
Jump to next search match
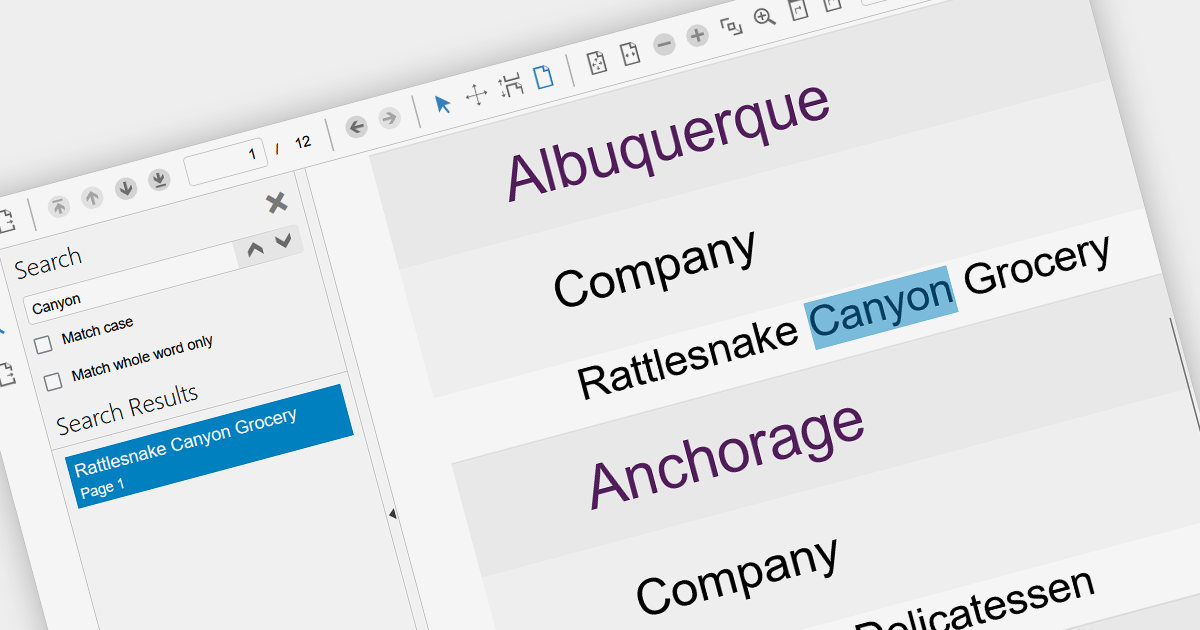click(283, 241)
